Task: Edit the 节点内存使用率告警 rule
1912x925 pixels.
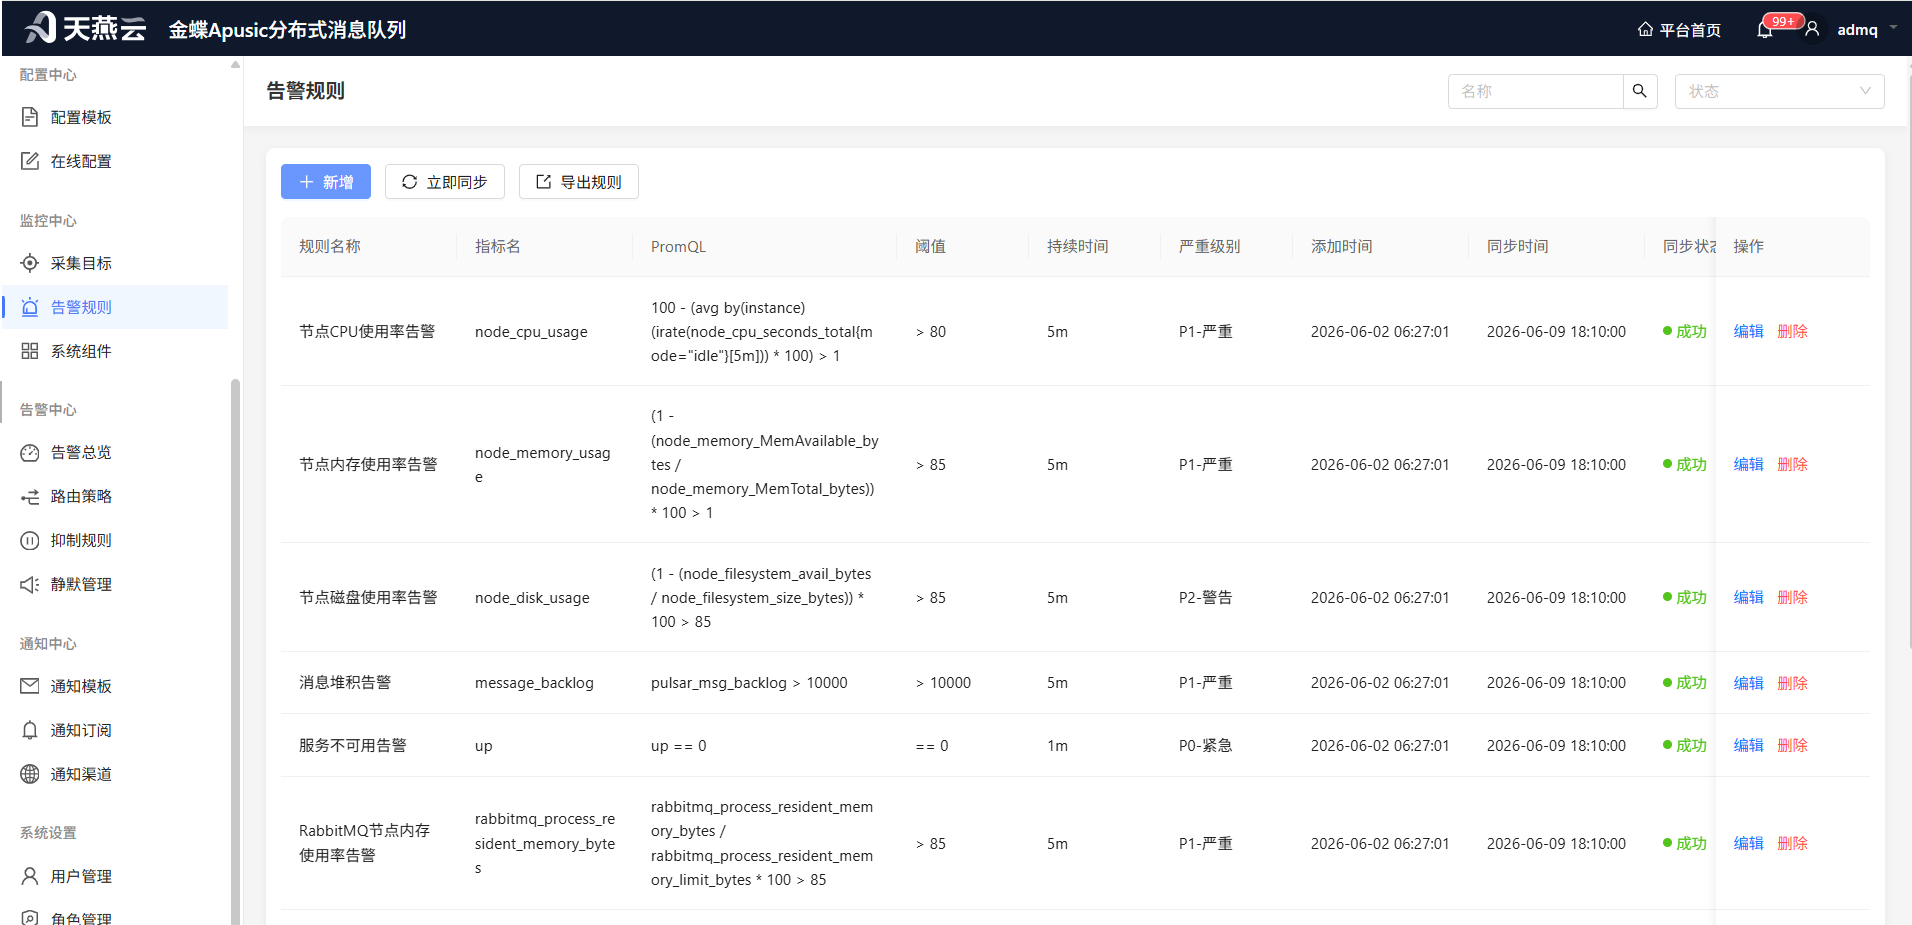Action: (x=1748, y=464)
